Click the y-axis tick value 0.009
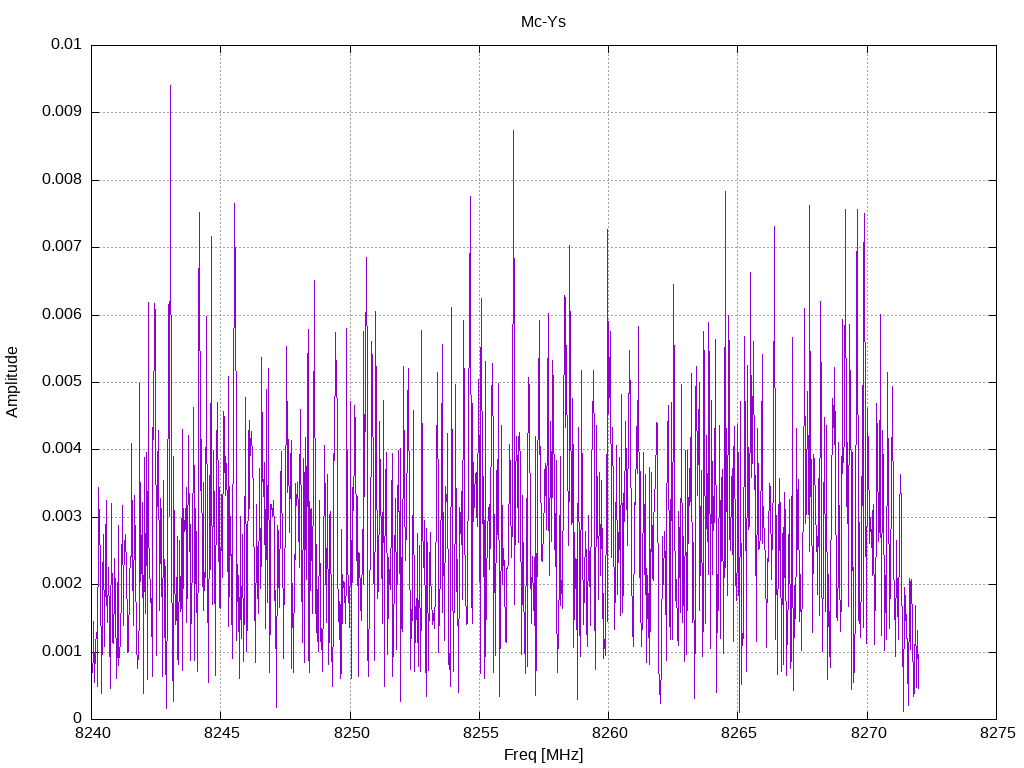Viewport: 1024px width, 768px height. click(x=62, y=112)
